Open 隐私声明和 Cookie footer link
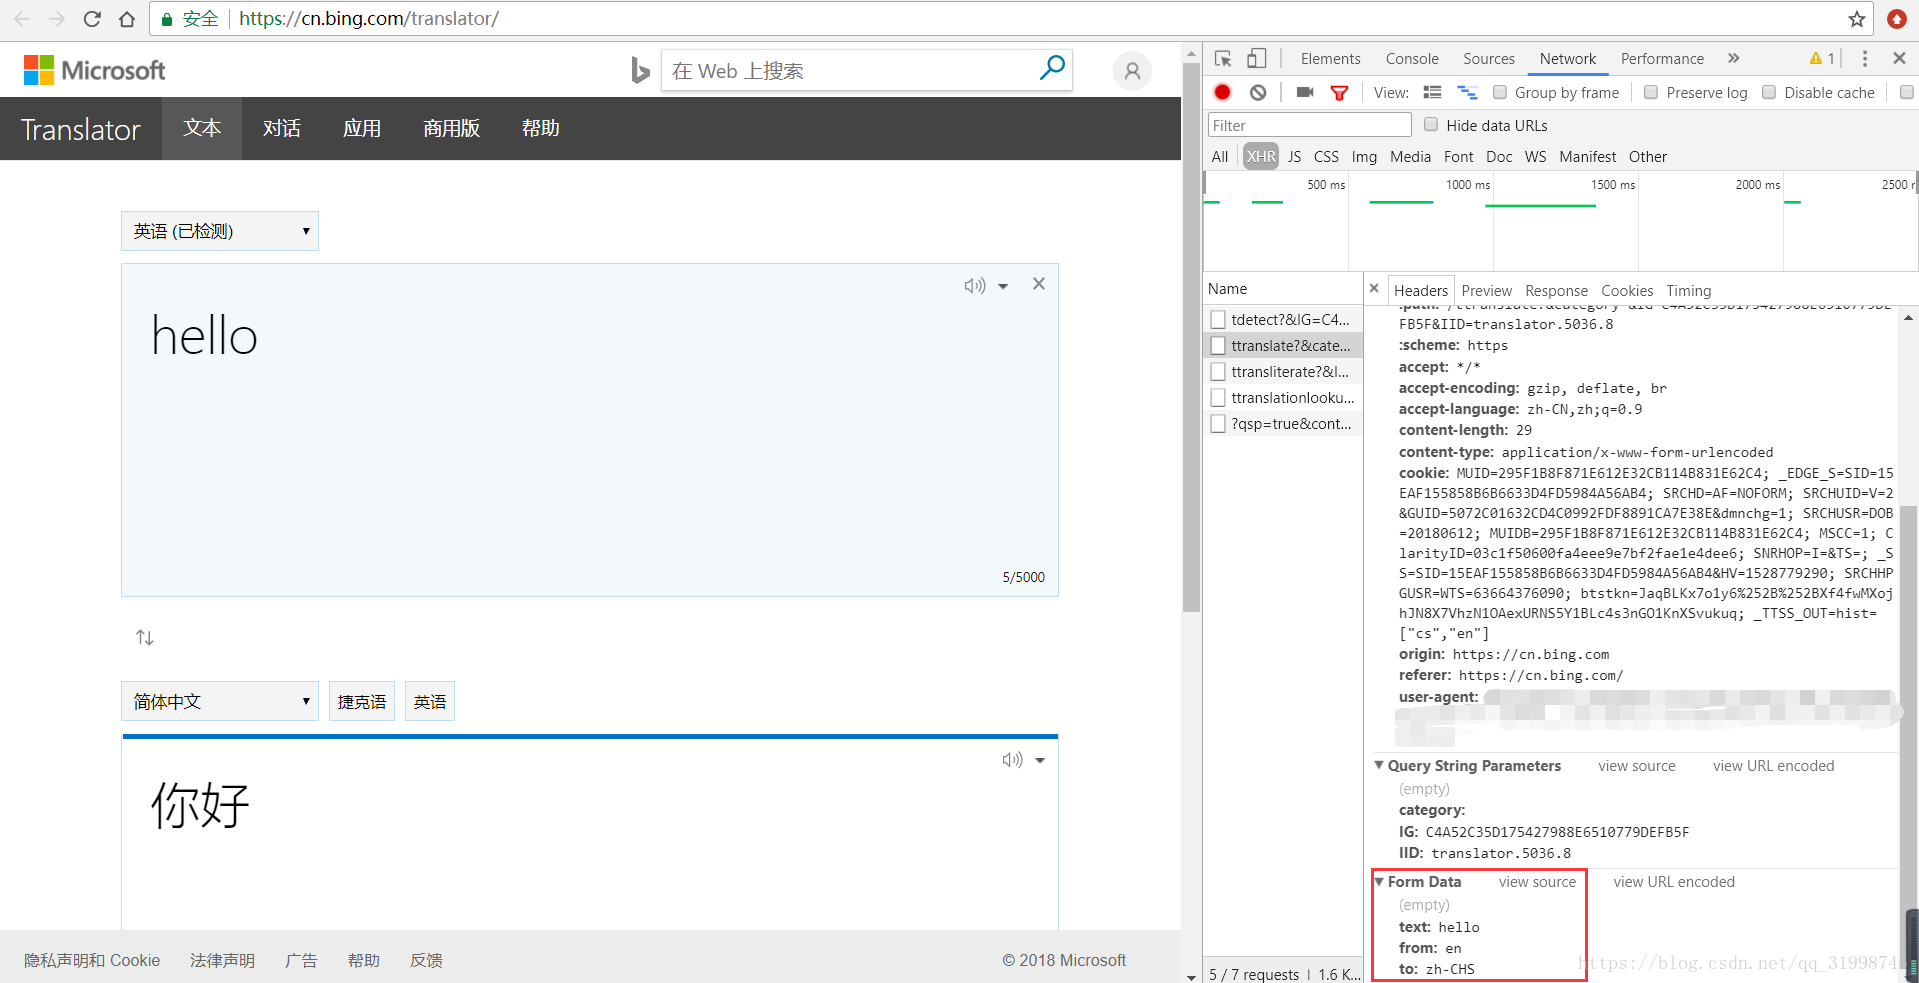Screen dimensions: 1919x983 [x=92, y=960]
